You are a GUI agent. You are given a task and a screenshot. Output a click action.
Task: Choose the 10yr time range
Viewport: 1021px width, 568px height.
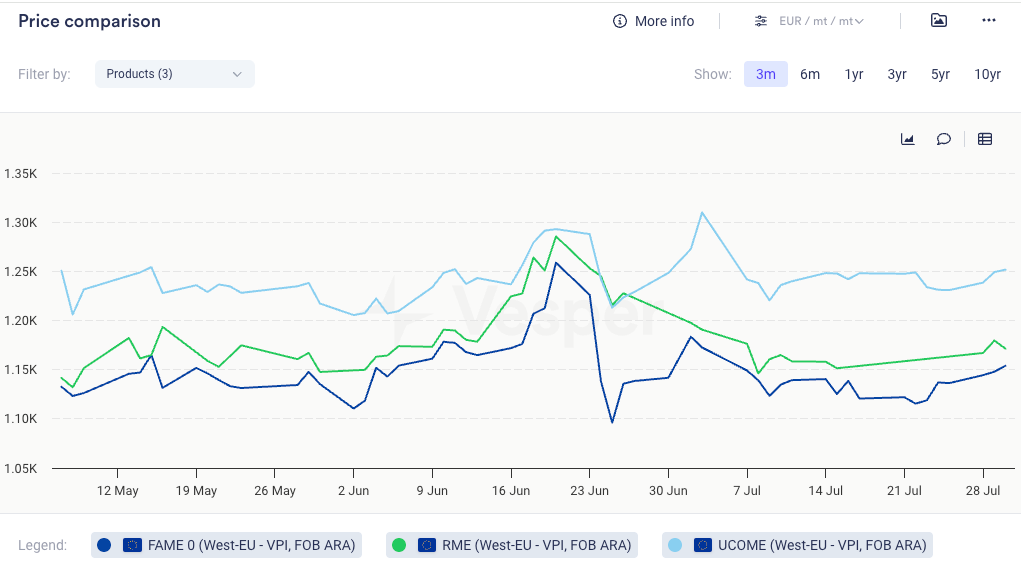pyautogui.click(x=987, y=74)
